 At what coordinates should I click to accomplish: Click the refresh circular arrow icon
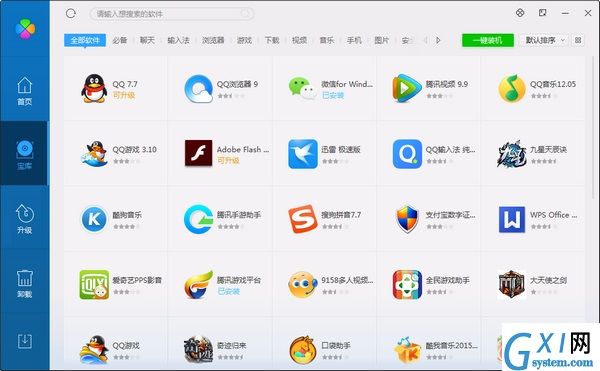(71, 14)
